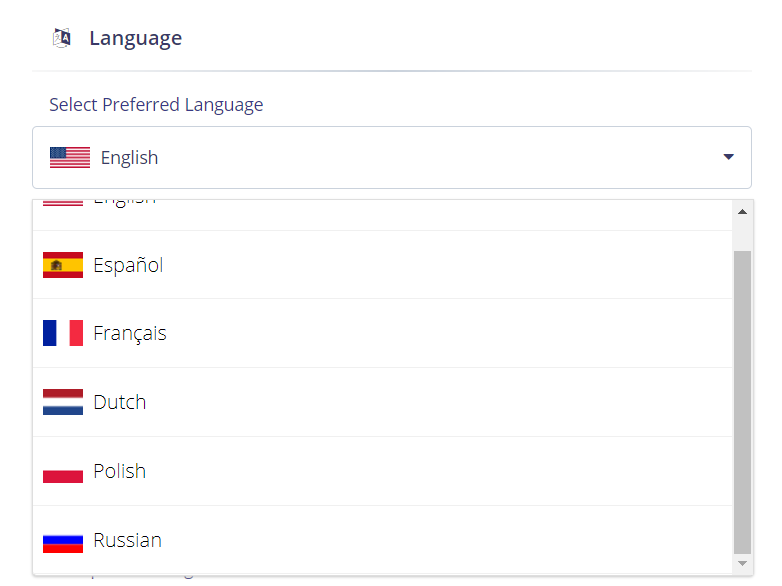Click the US flag in selected language box
The image size is (782, 586).
70,158
